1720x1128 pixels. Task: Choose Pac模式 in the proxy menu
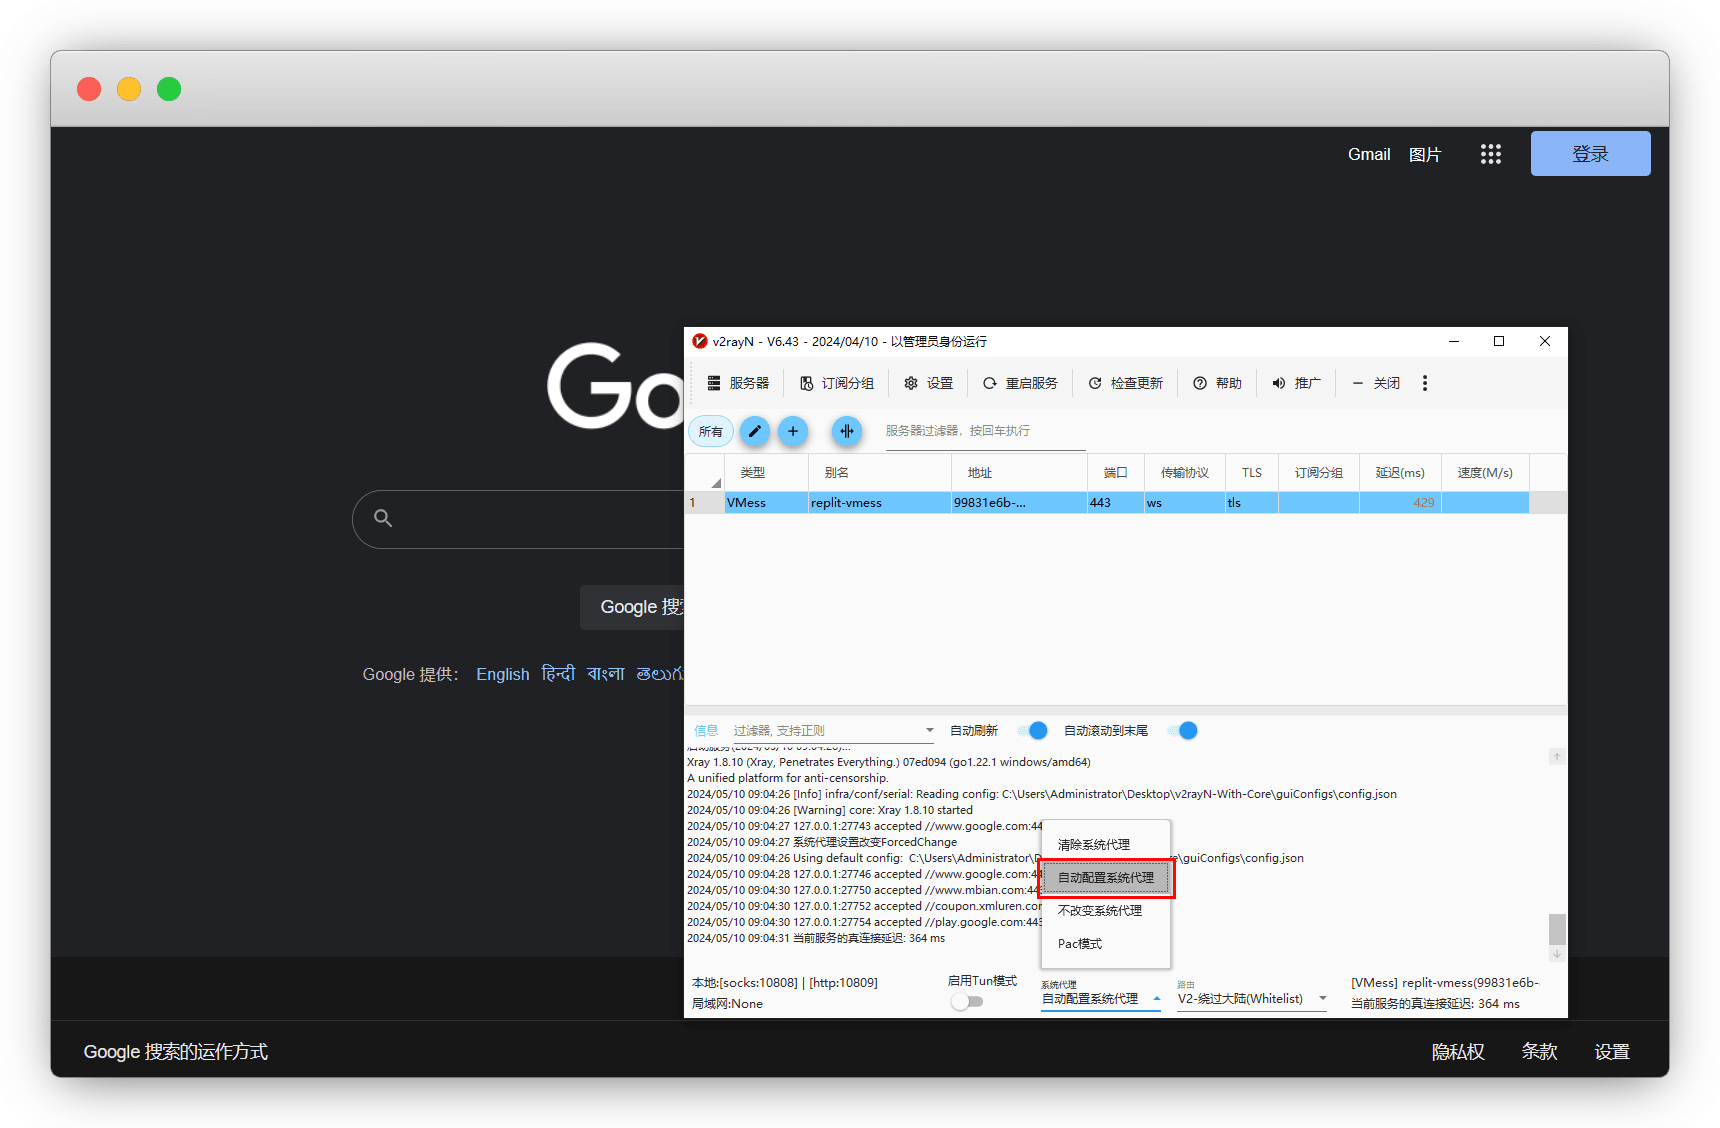[x=1080, y=944]
